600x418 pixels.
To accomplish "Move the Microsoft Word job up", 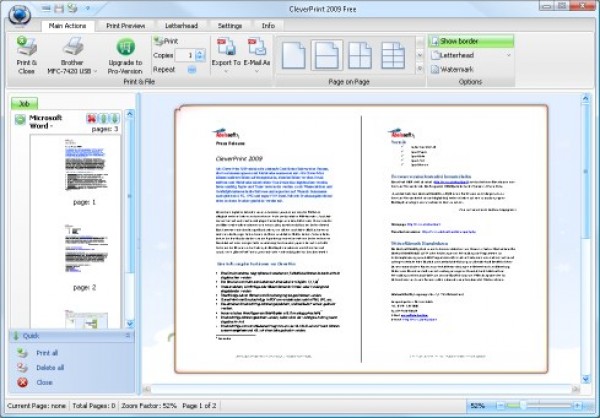I will (x=103, y=118).
